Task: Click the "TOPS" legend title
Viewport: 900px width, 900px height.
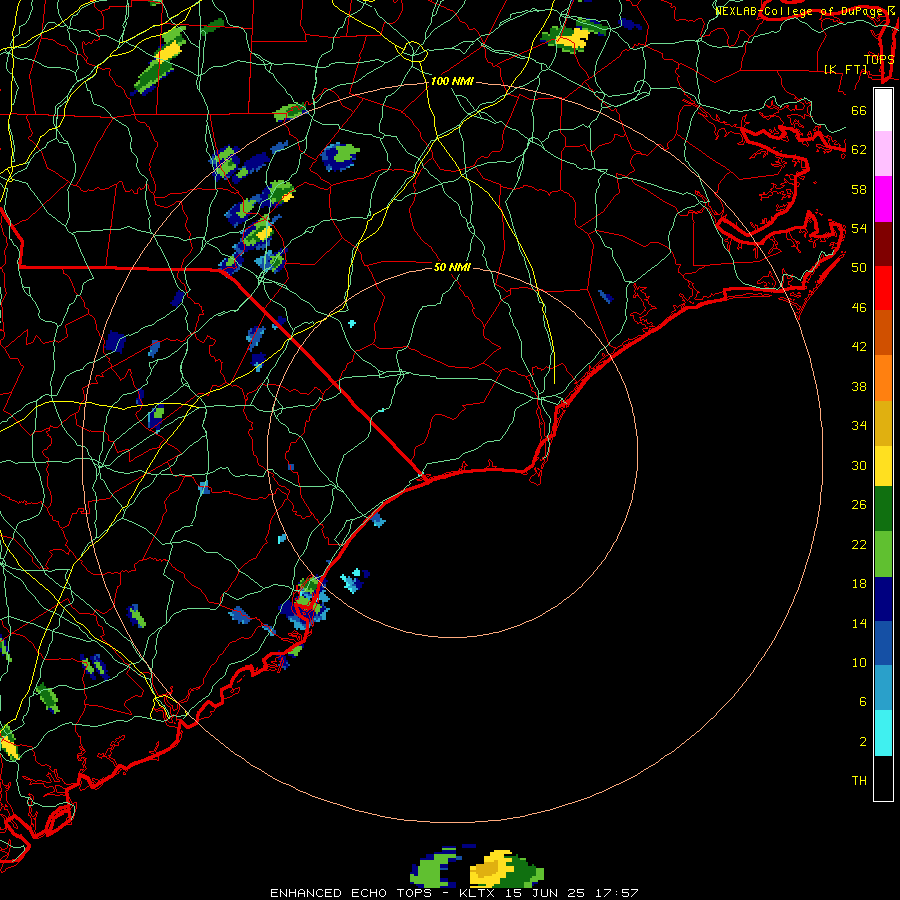Action: pos(879,60)
